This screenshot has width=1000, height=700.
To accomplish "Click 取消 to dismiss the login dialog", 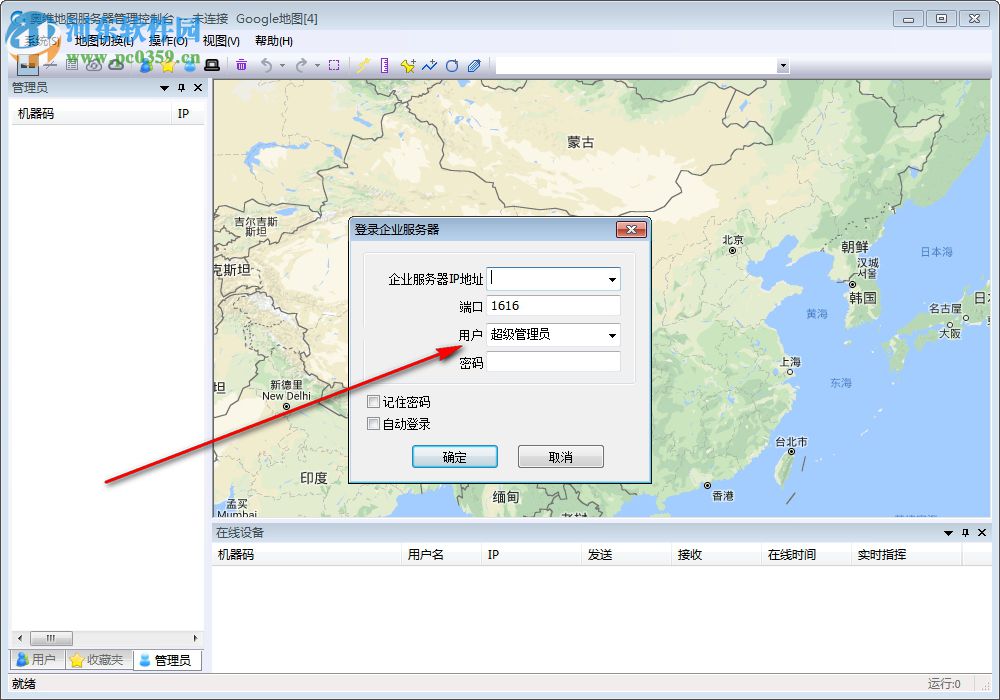I will (560, 456).
